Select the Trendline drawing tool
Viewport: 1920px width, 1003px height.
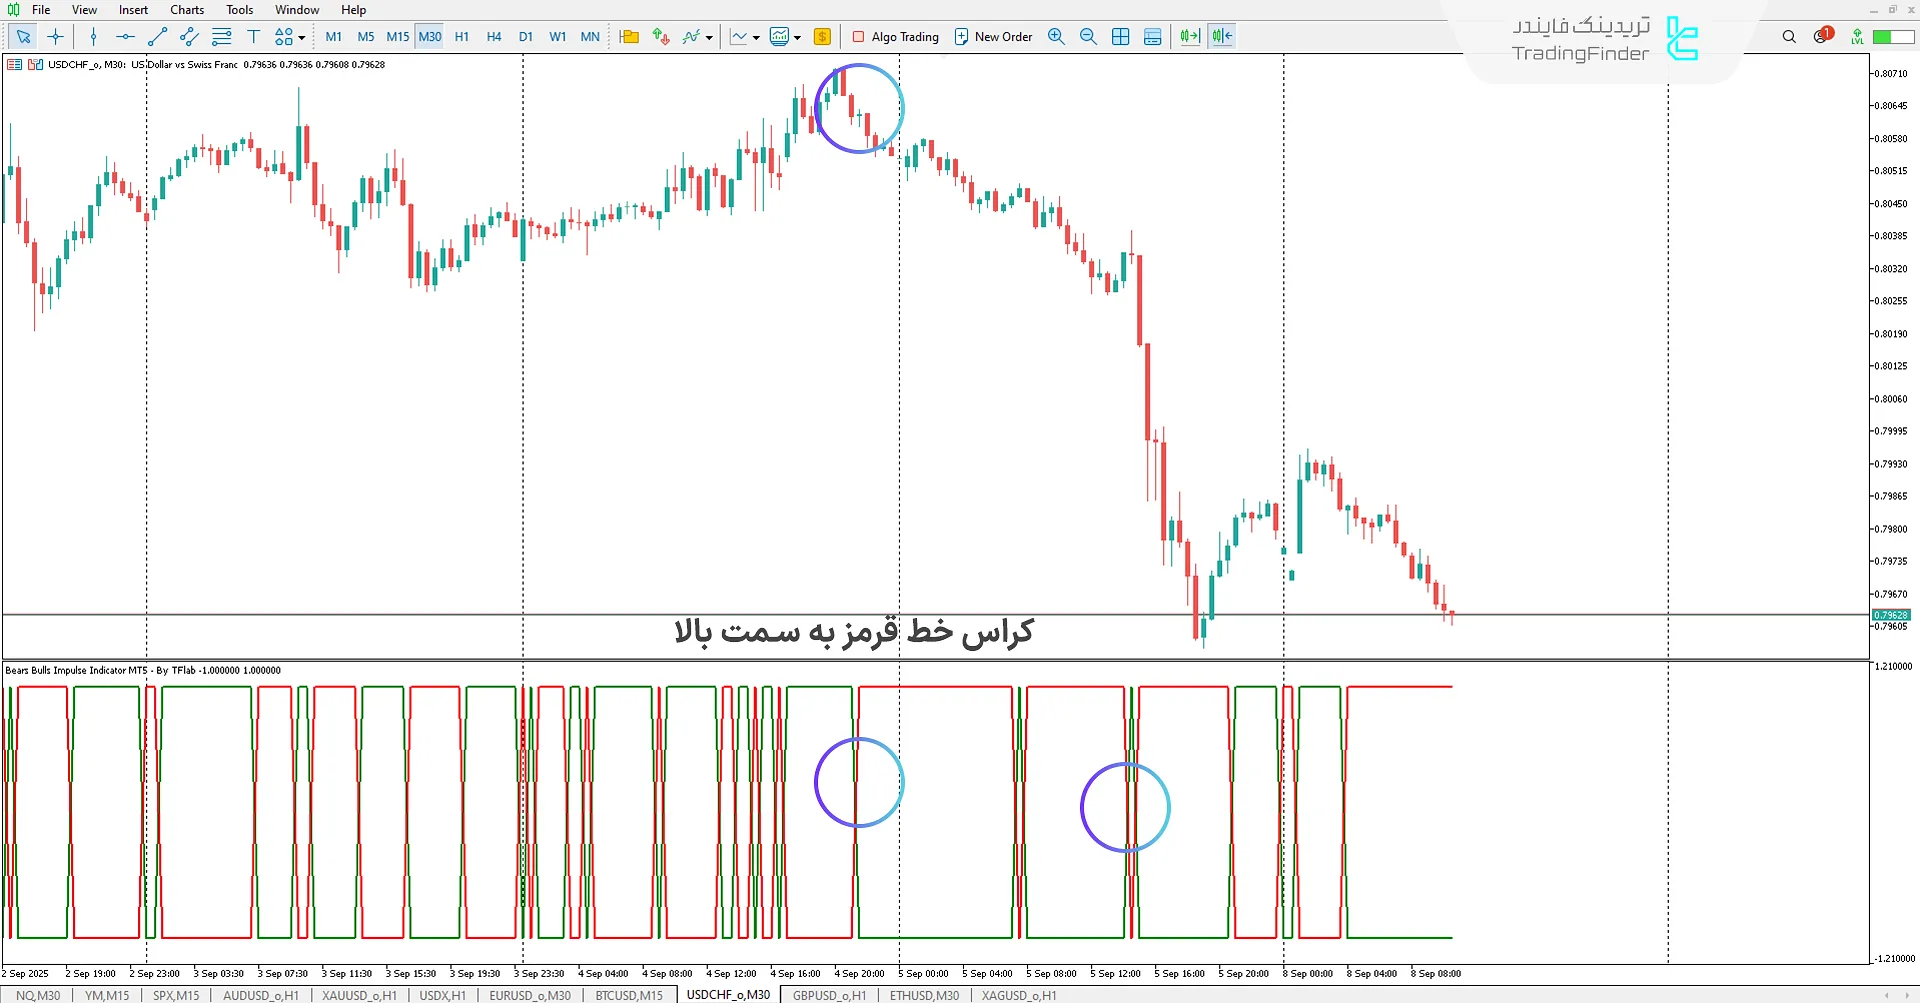click(x=156, y=36)
